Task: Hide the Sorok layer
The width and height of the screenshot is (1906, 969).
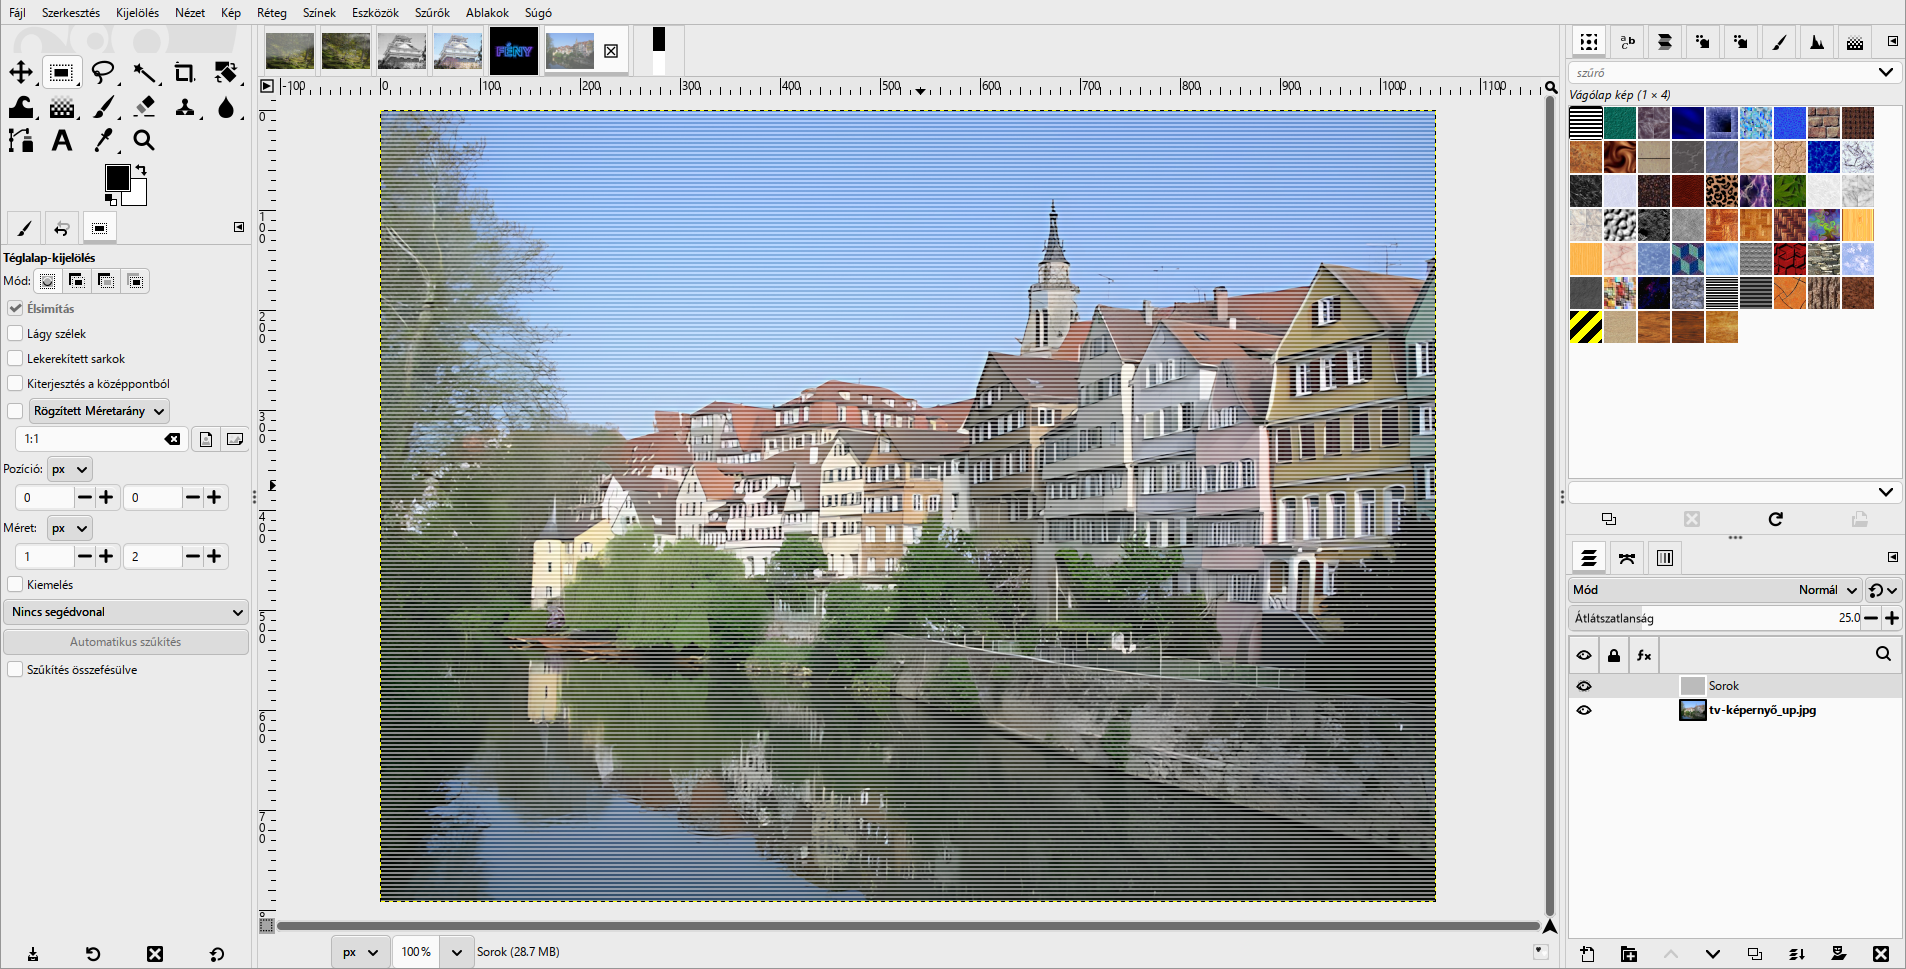Action: [1584, 686]
